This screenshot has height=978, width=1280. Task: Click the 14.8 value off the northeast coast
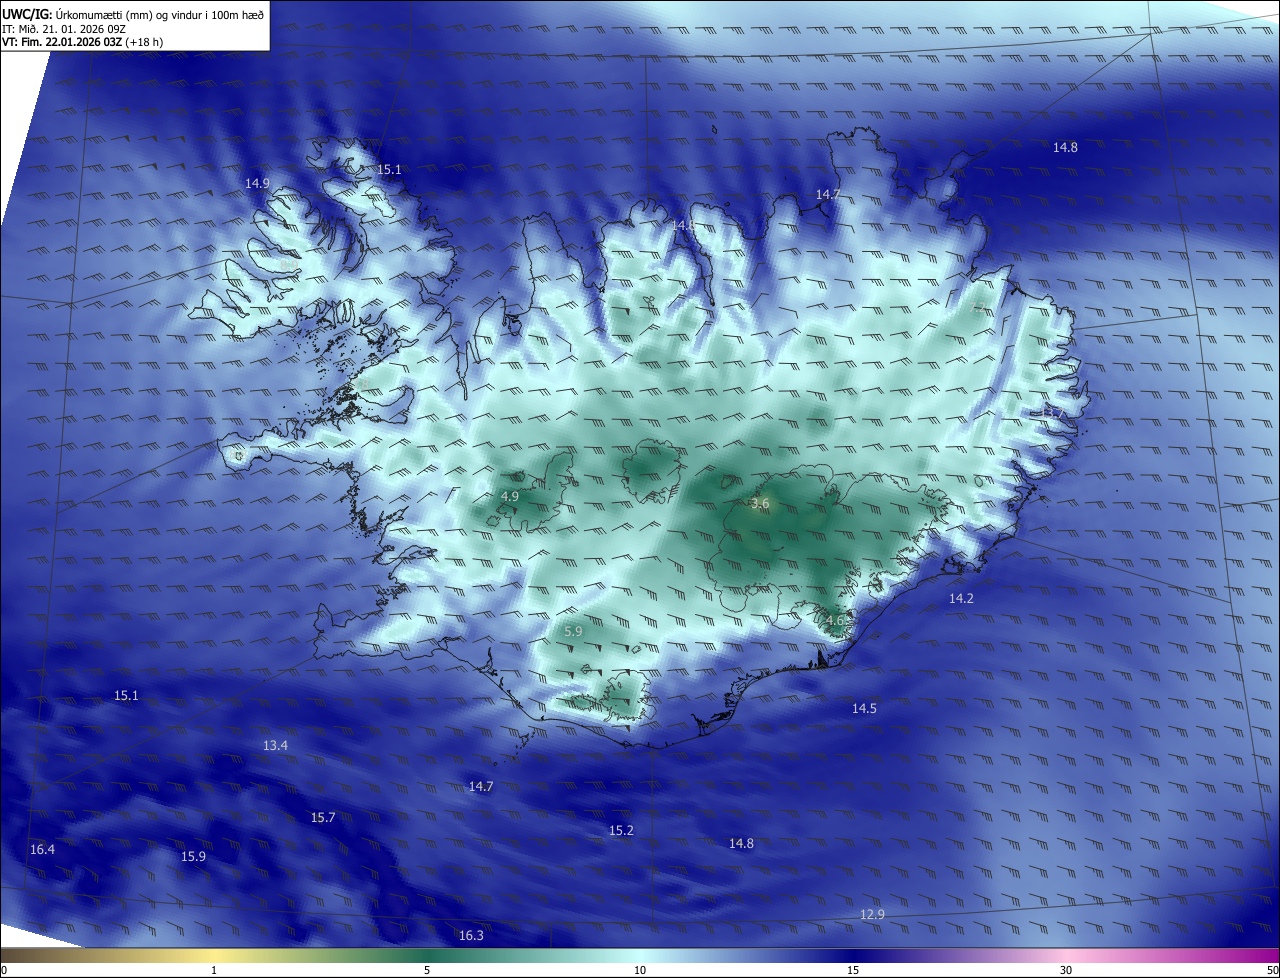click(1065, 147)
